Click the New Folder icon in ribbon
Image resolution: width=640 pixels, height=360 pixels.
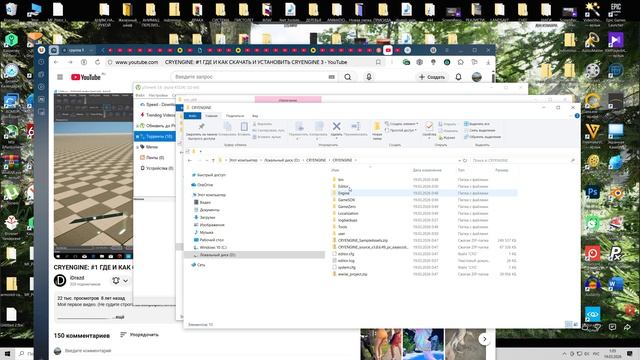tap(377, 127)
